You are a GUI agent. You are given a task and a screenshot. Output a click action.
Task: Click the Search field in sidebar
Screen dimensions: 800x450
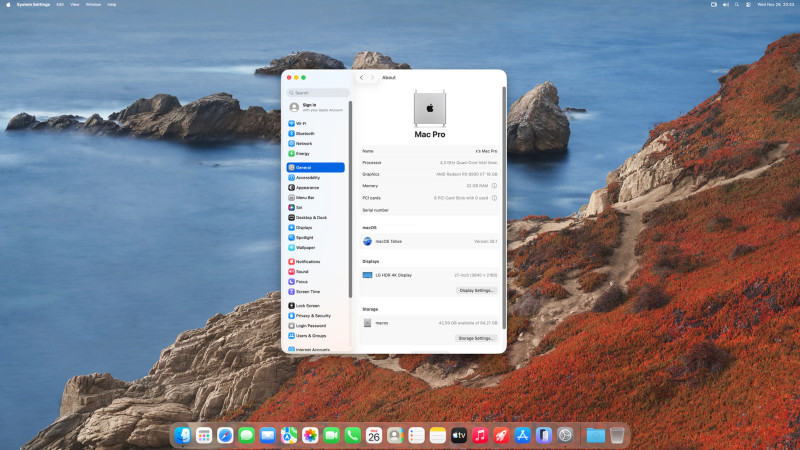tap(318, 93)
